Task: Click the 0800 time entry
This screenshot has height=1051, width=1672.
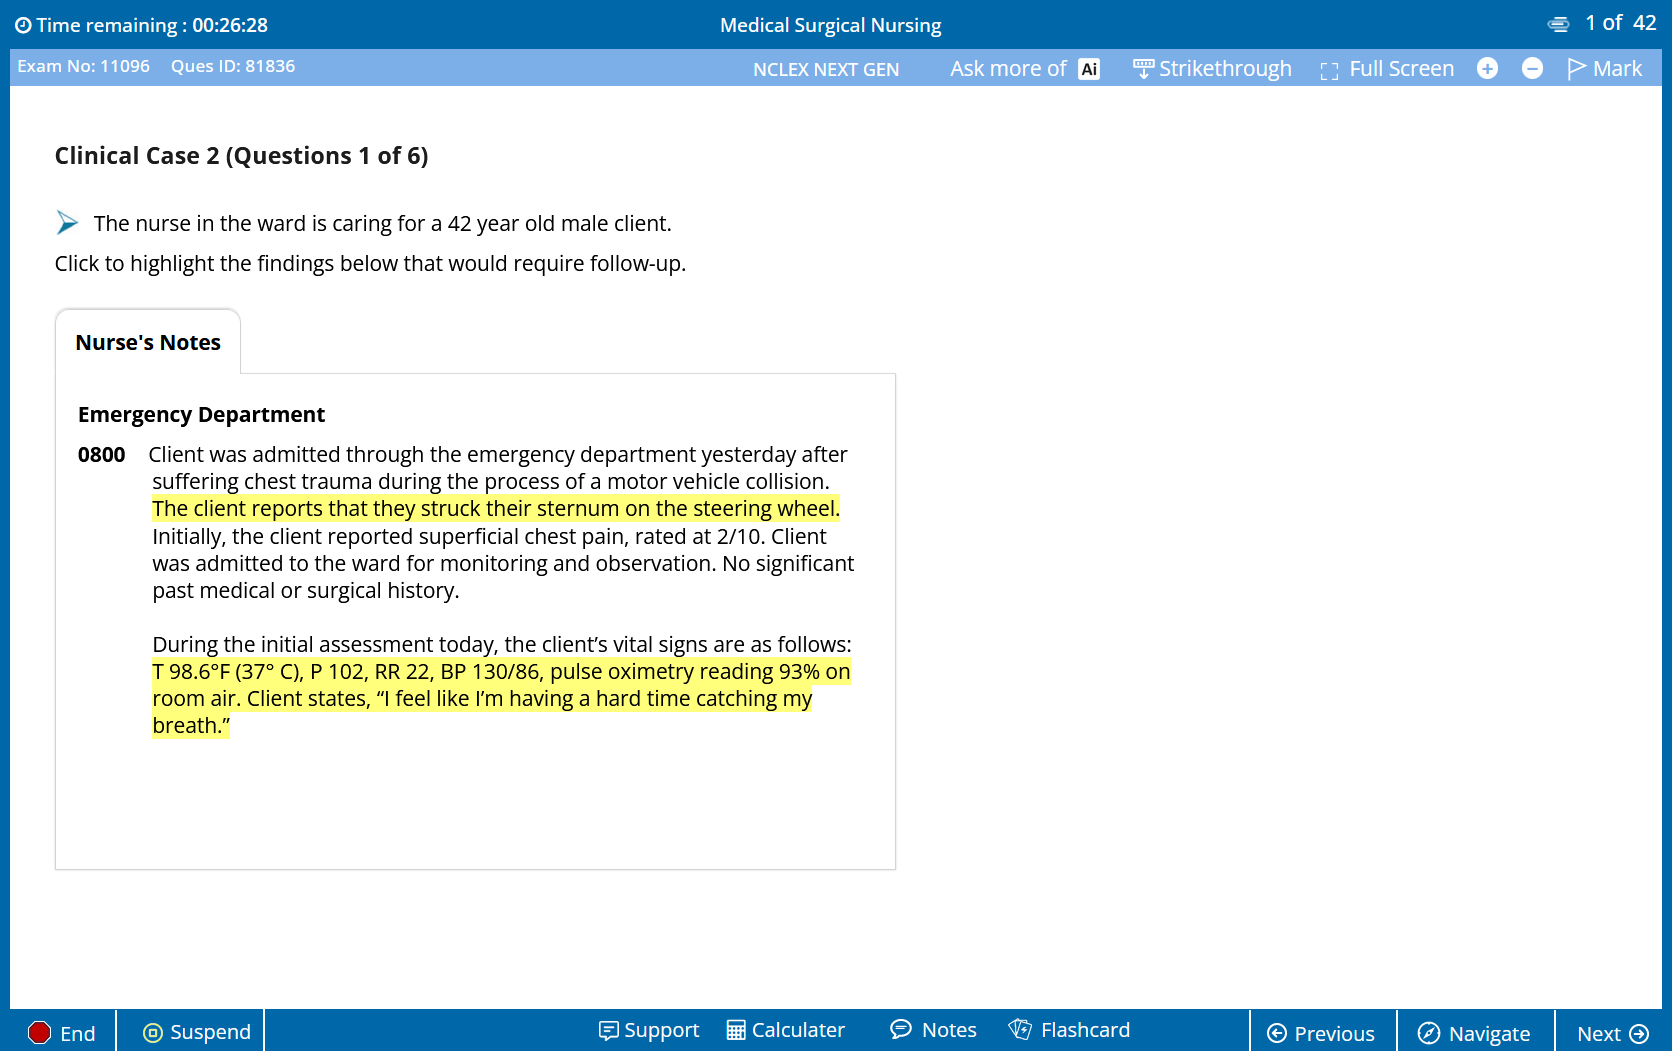Action: 102,455
